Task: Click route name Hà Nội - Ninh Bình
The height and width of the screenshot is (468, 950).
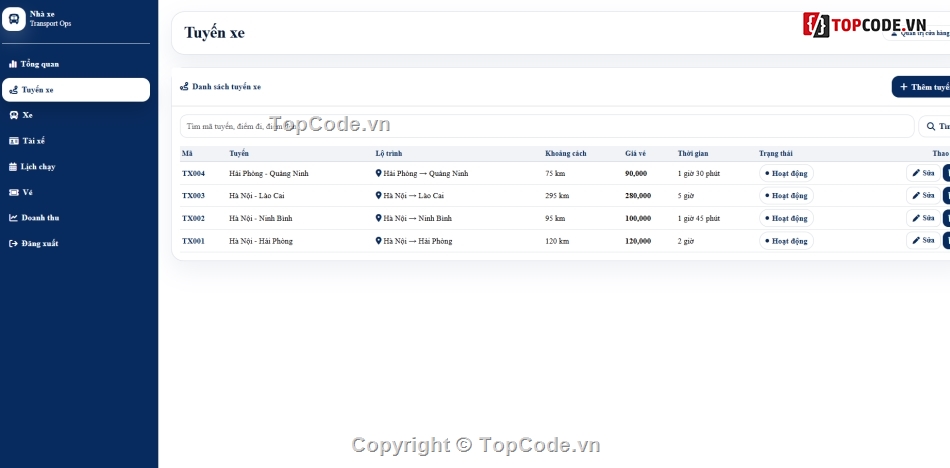Action: [261, 218]
